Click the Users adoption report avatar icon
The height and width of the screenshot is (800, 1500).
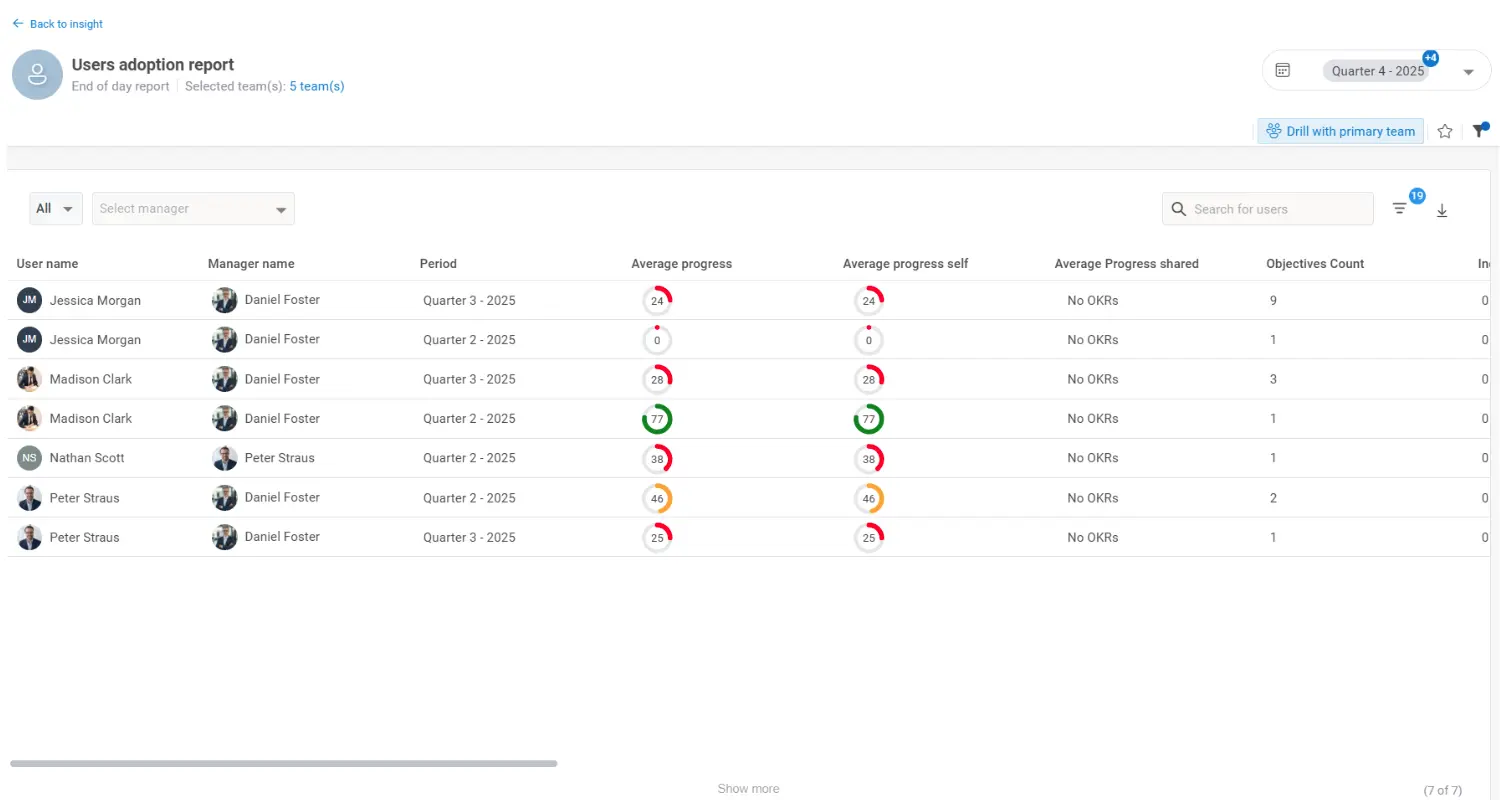37,74
